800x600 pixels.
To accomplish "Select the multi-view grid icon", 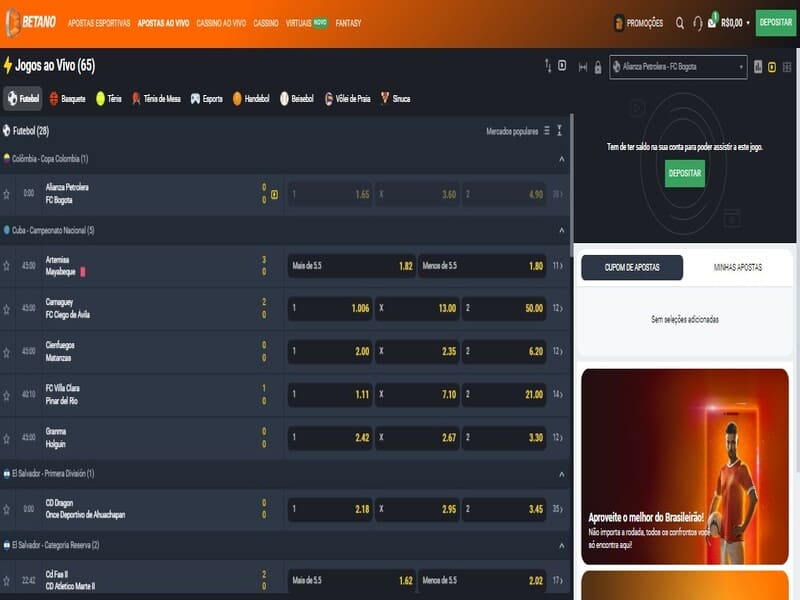I will [x=787, y=67].
